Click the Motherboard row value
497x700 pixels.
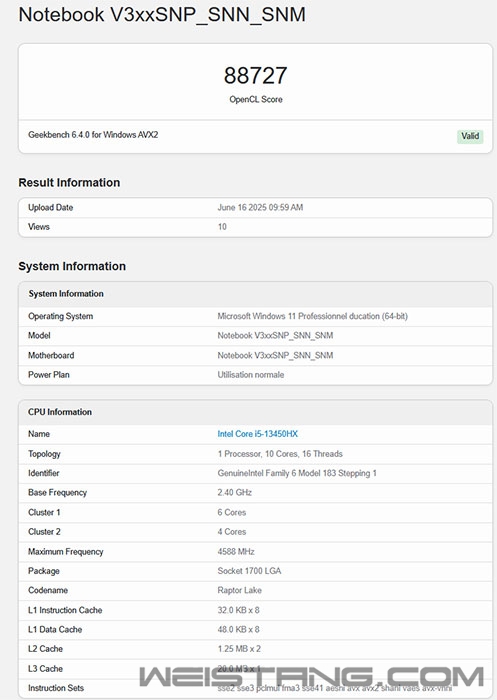point(275,355)
